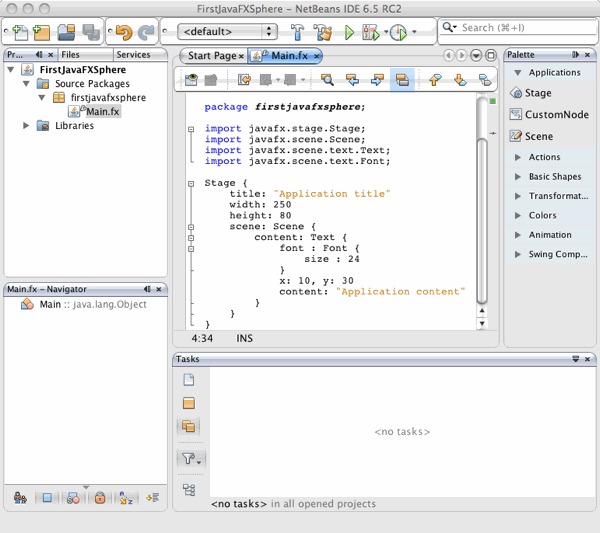Open the <default> configuration combo box
This screenshot has height=533, width=600.
[228, 32]
